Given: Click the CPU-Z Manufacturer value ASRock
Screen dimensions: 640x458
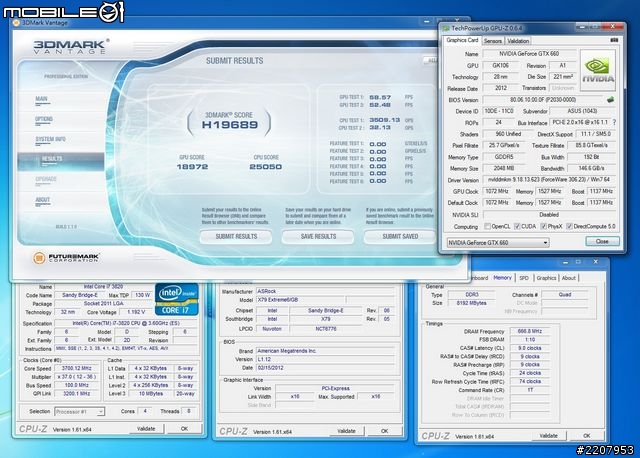Looking at the screenshot, I should (325, 291).
